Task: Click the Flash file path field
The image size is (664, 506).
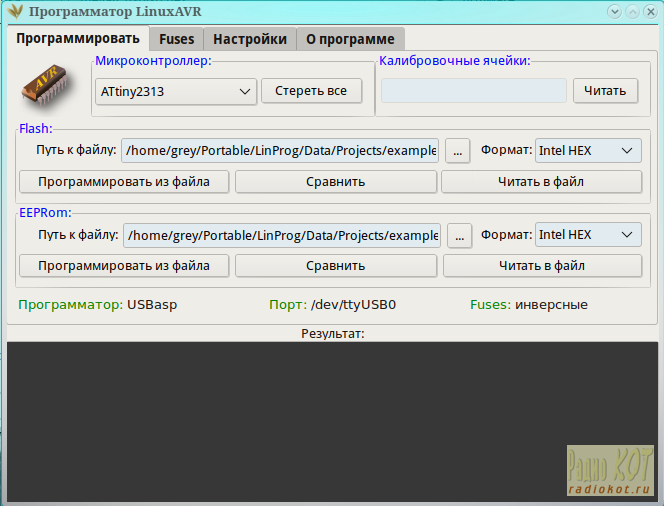Action: [280, 151]
